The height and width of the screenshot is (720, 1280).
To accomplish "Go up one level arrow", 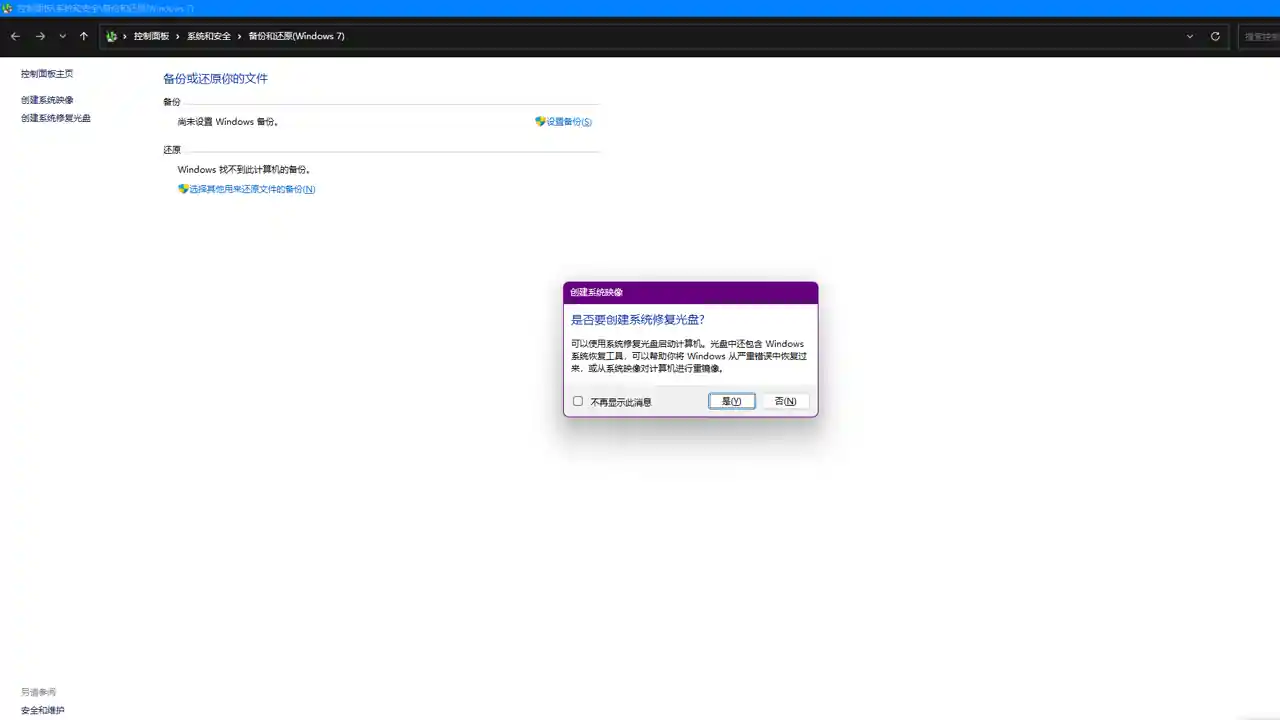I will (84, 36).
